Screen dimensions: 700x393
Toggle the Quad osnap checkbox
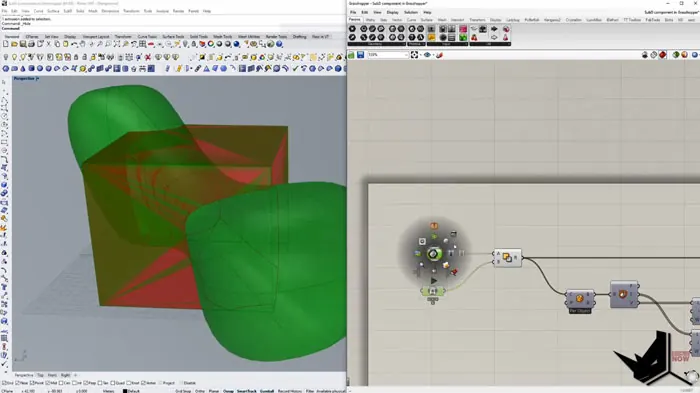(112, 383)
